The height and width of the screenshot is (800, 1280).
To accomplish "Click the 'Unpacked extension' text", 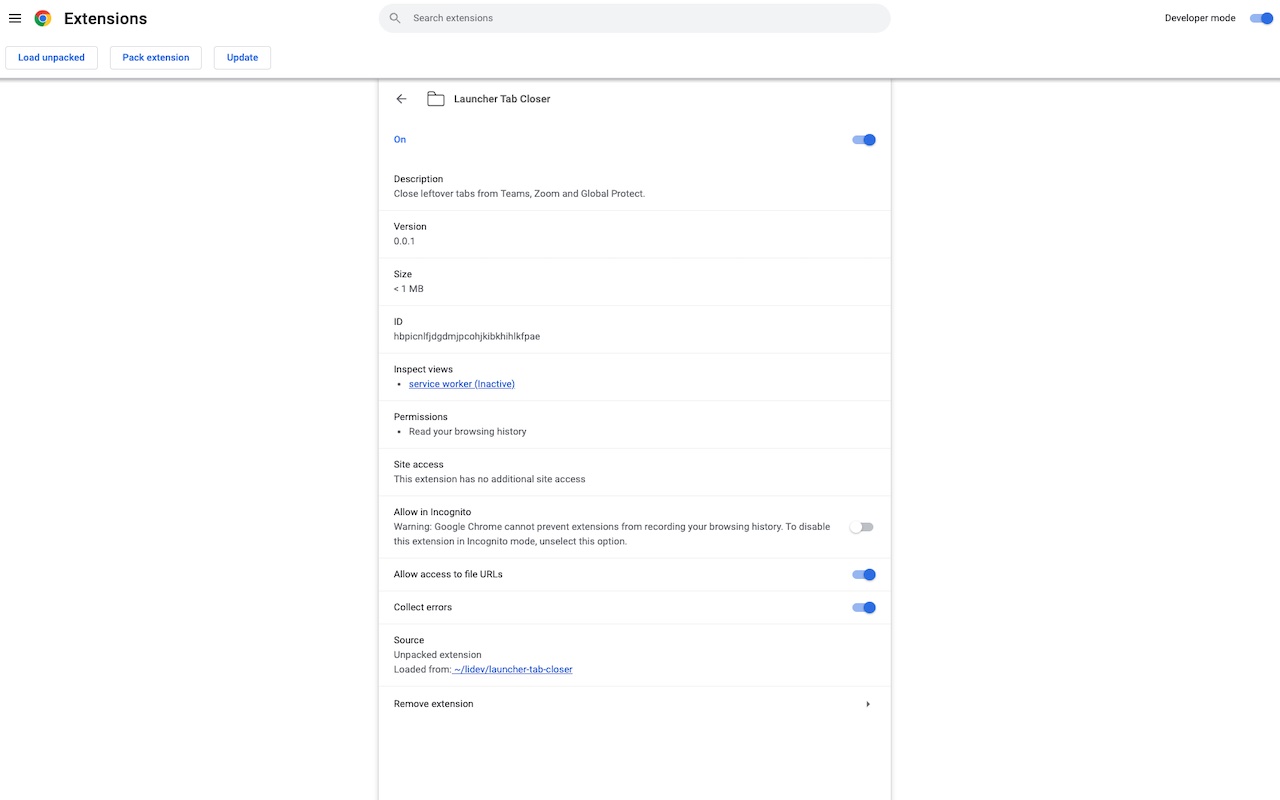I will click(438, 655).
